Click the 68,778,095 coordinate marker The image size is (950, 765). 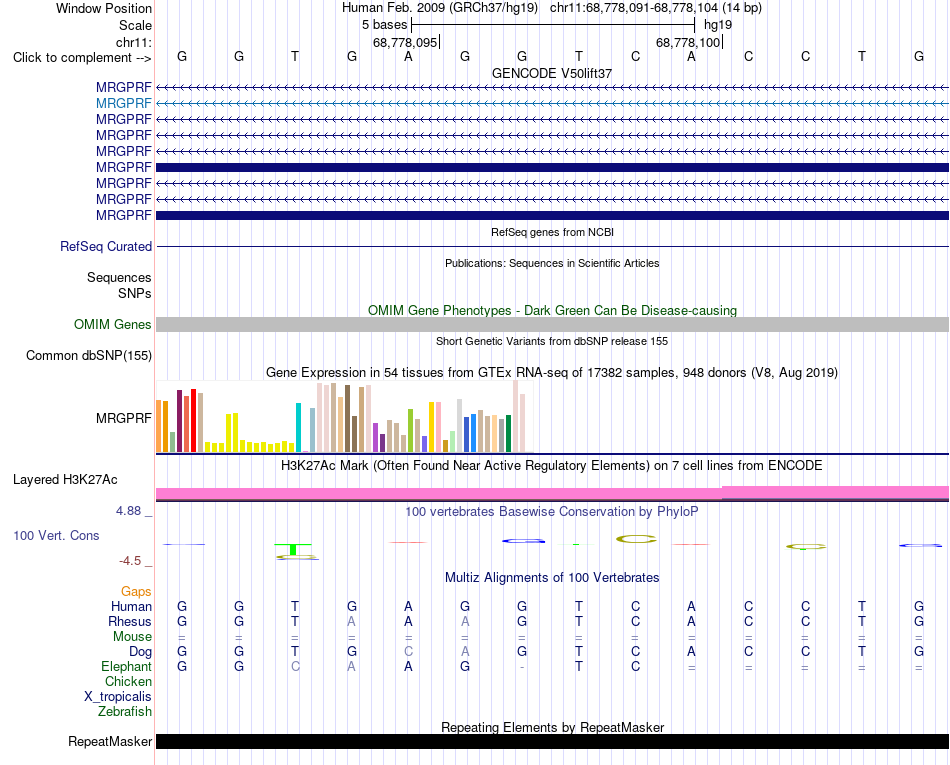pos(405,42)
